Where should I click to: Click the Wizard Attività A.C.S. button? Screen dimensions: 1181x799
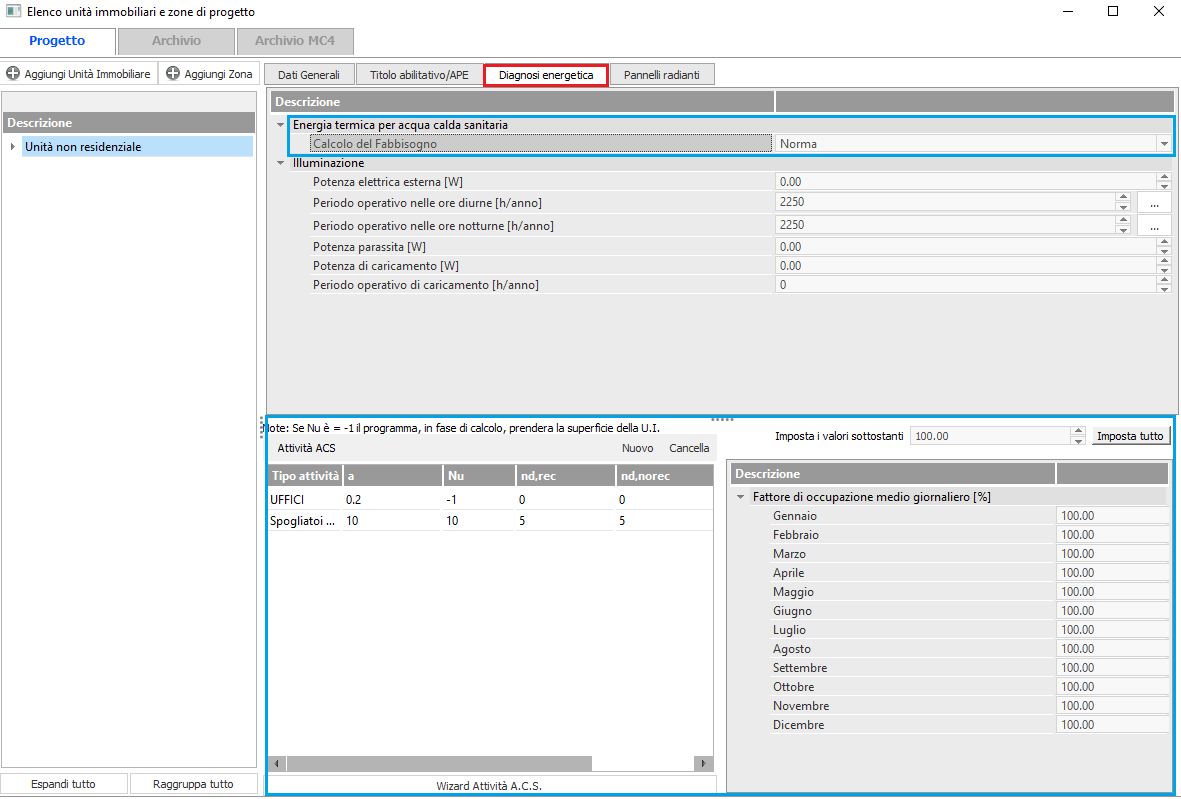click(490, 785)
